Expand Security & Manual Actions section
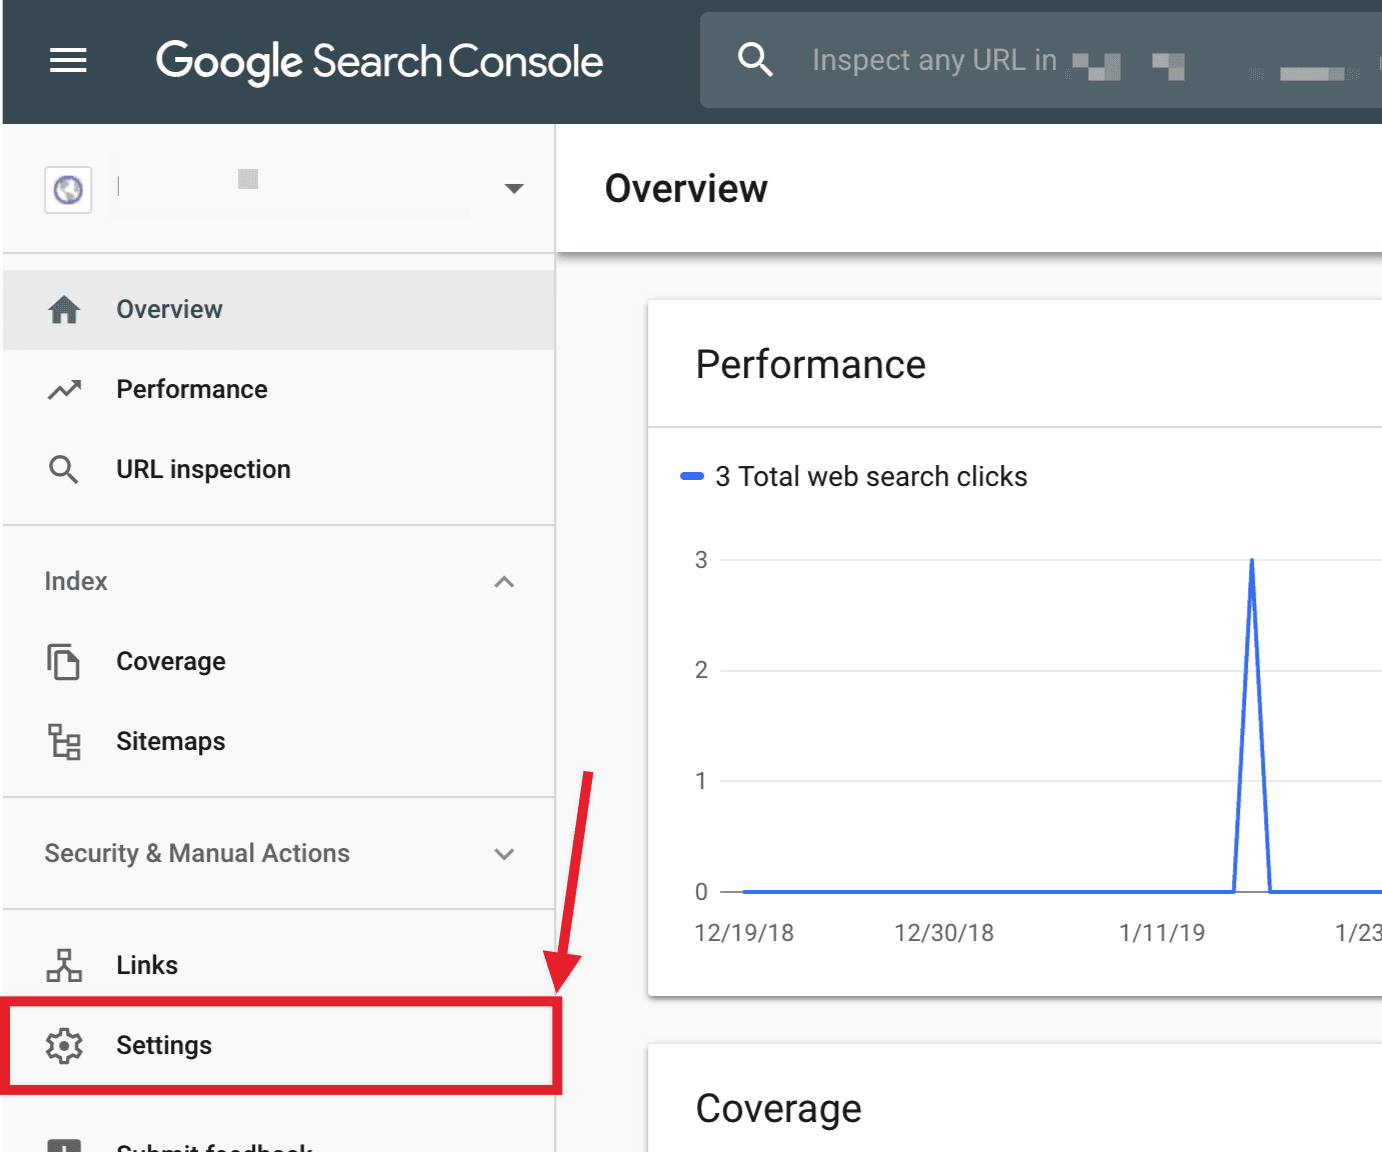 (504, 853)
